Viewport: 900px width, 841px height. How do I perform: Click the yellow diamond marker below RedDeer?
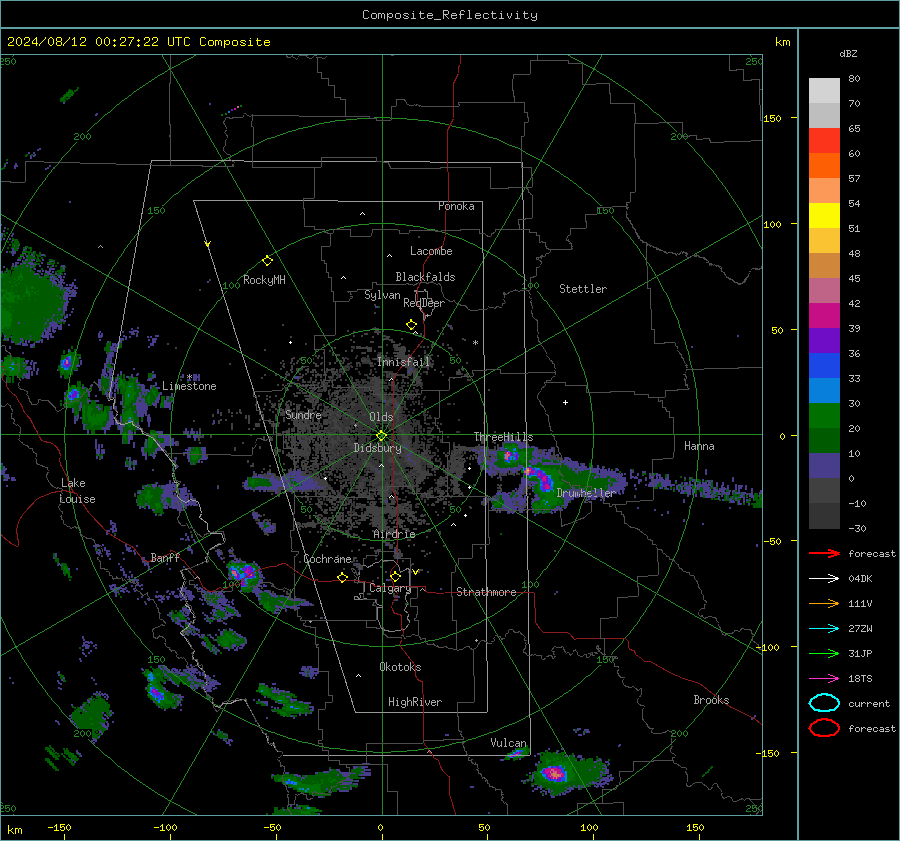click(412, 325)
